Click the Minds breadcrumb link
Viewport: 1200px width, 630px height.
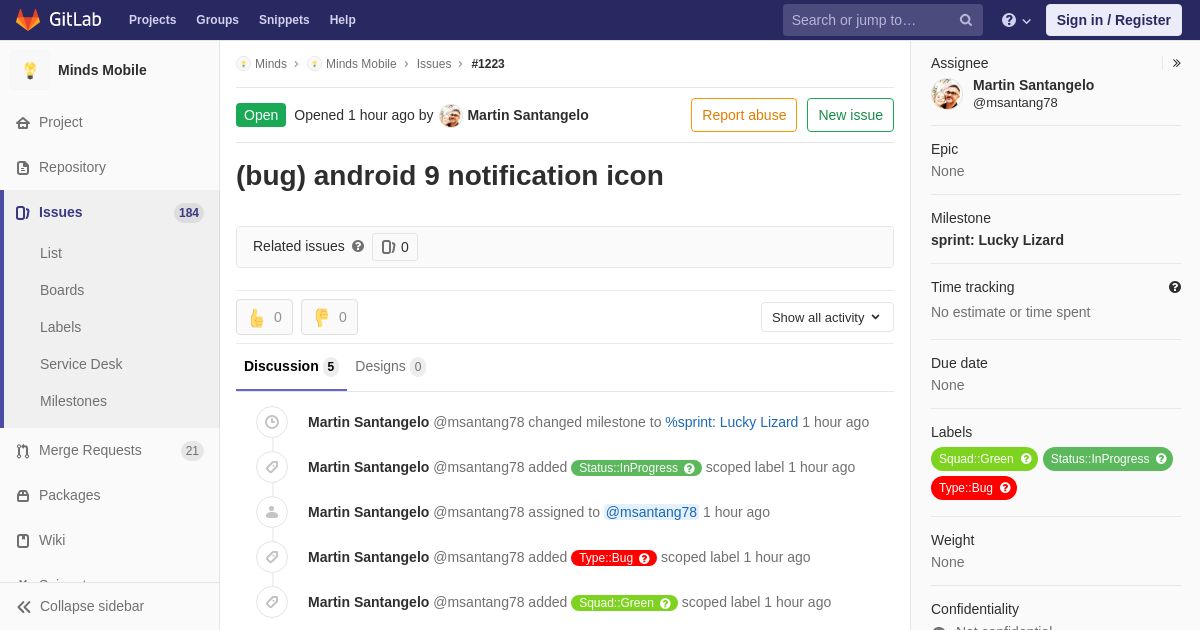coord(271,64)
